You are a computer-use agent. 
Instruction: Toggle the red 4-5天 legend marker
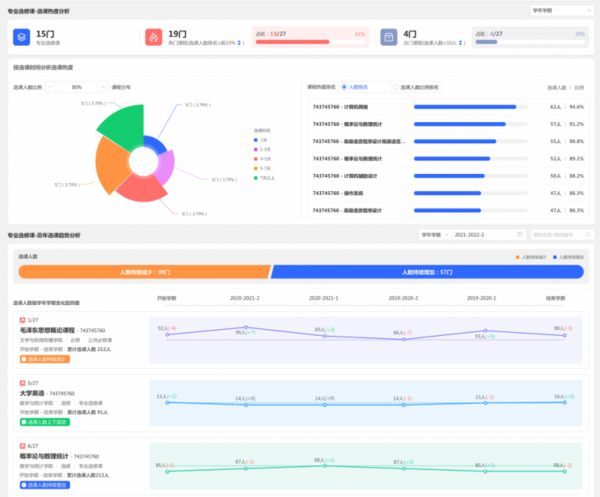(256, 159)
